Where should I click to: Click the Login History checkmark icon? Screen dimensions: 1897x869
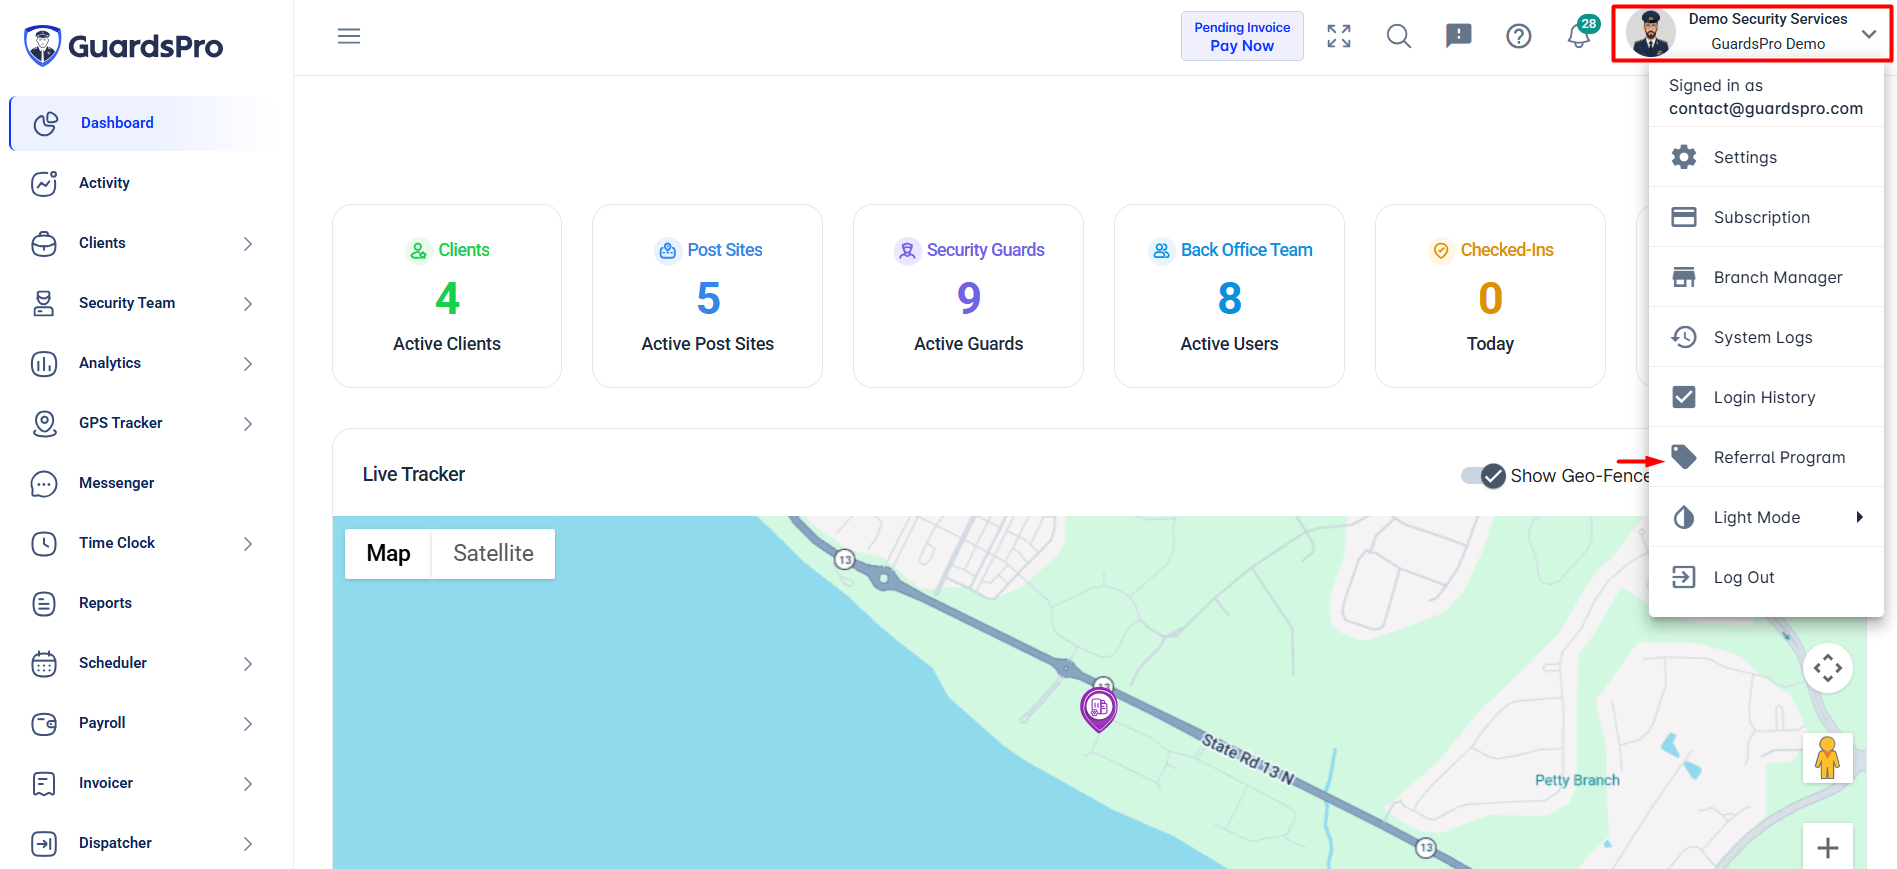pyautogui.click(x=1684, y=397)
